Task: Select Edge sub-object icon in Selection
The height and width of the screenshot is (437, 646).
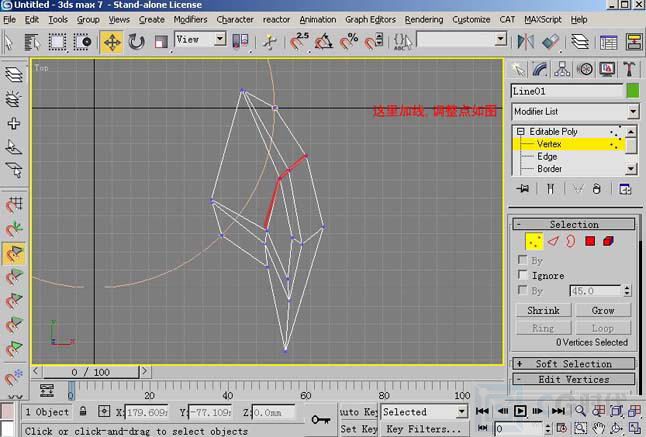Action: click(x=553, y=241)
